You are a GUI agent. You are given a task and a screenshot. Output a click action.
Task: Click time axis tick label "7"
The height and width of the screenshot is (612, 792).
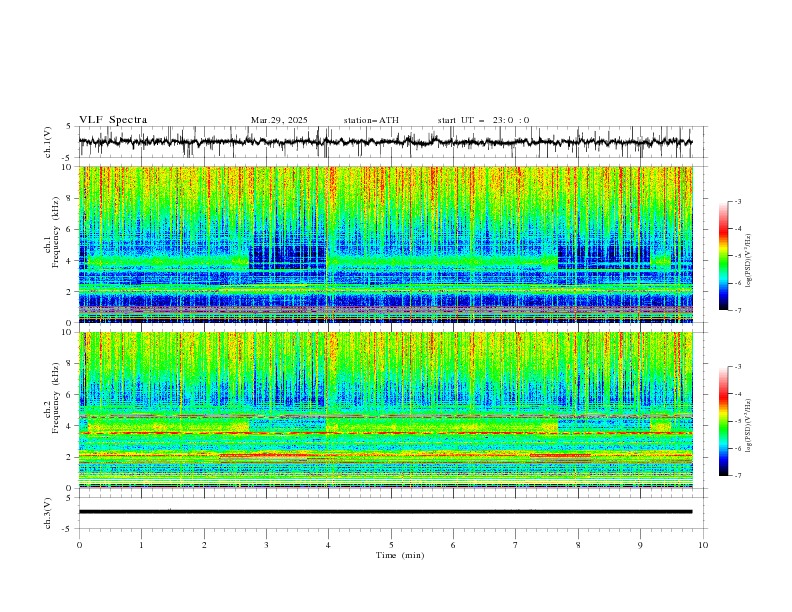[516, 545]
